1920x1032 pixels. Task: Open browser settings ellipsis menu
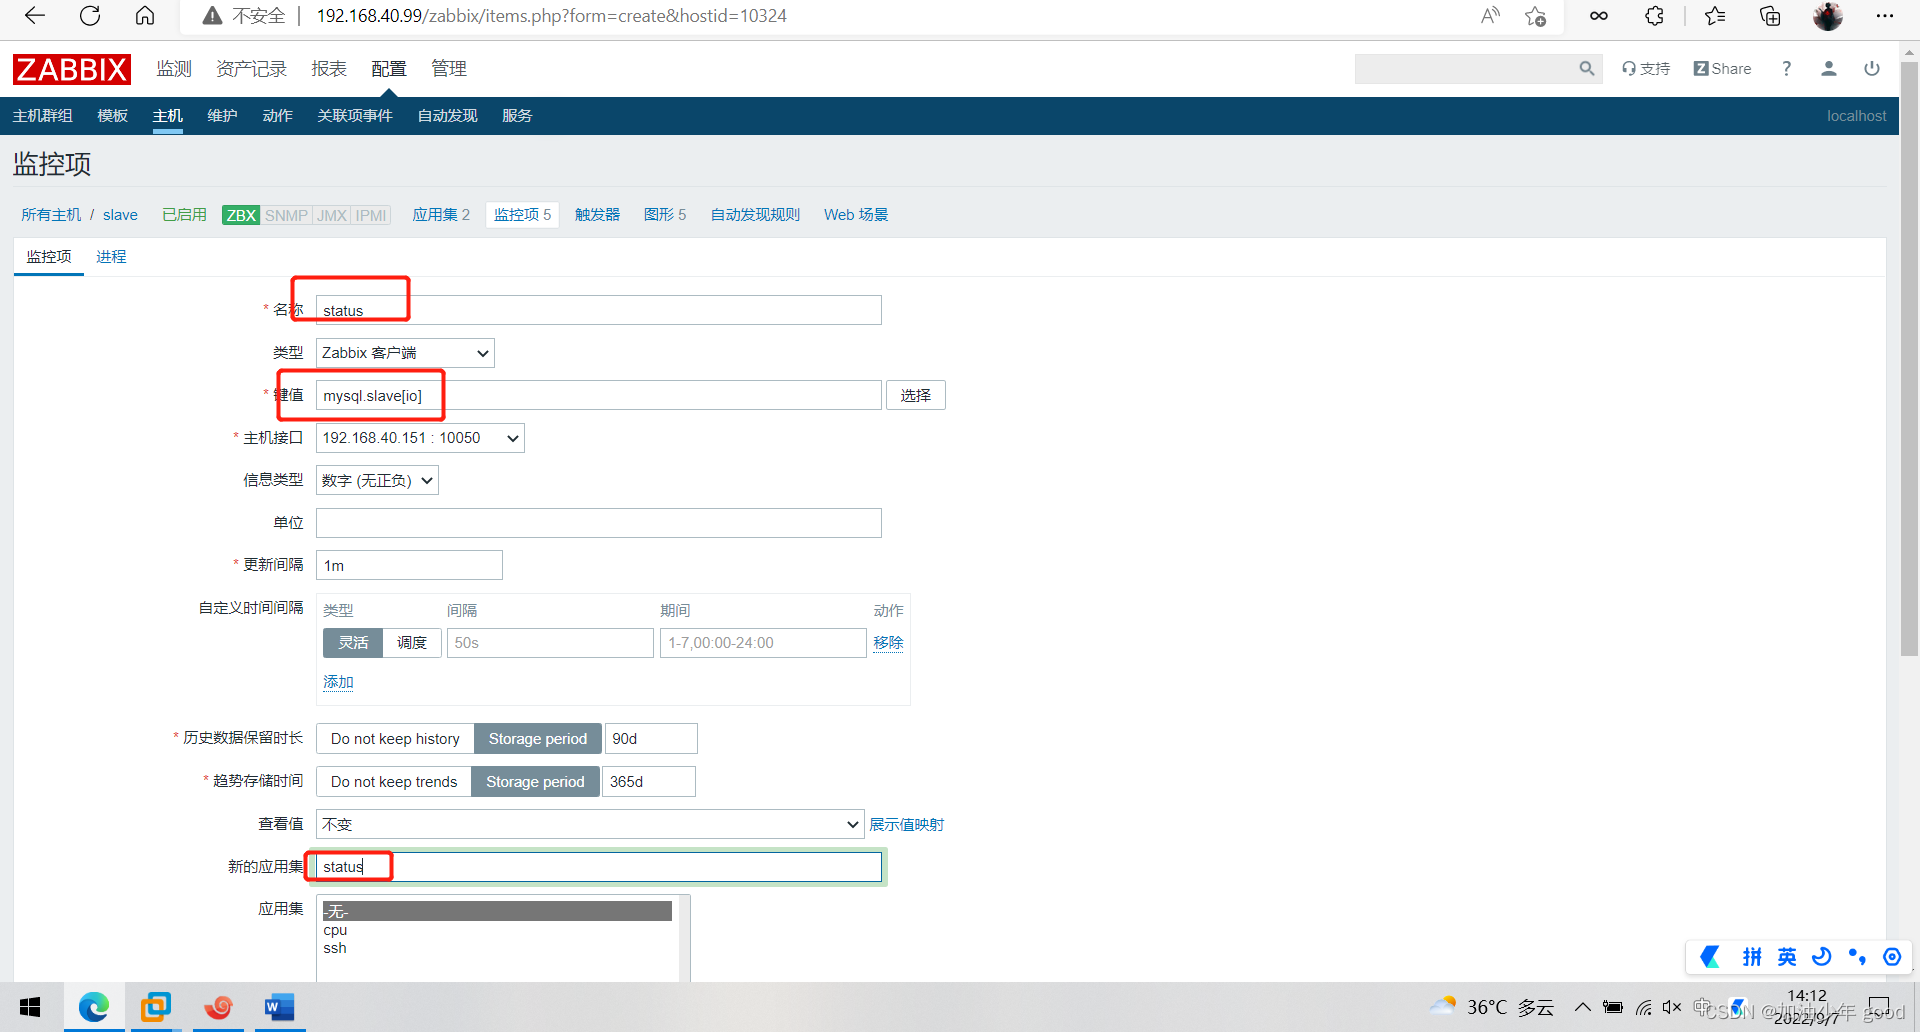click(1885, 16)
